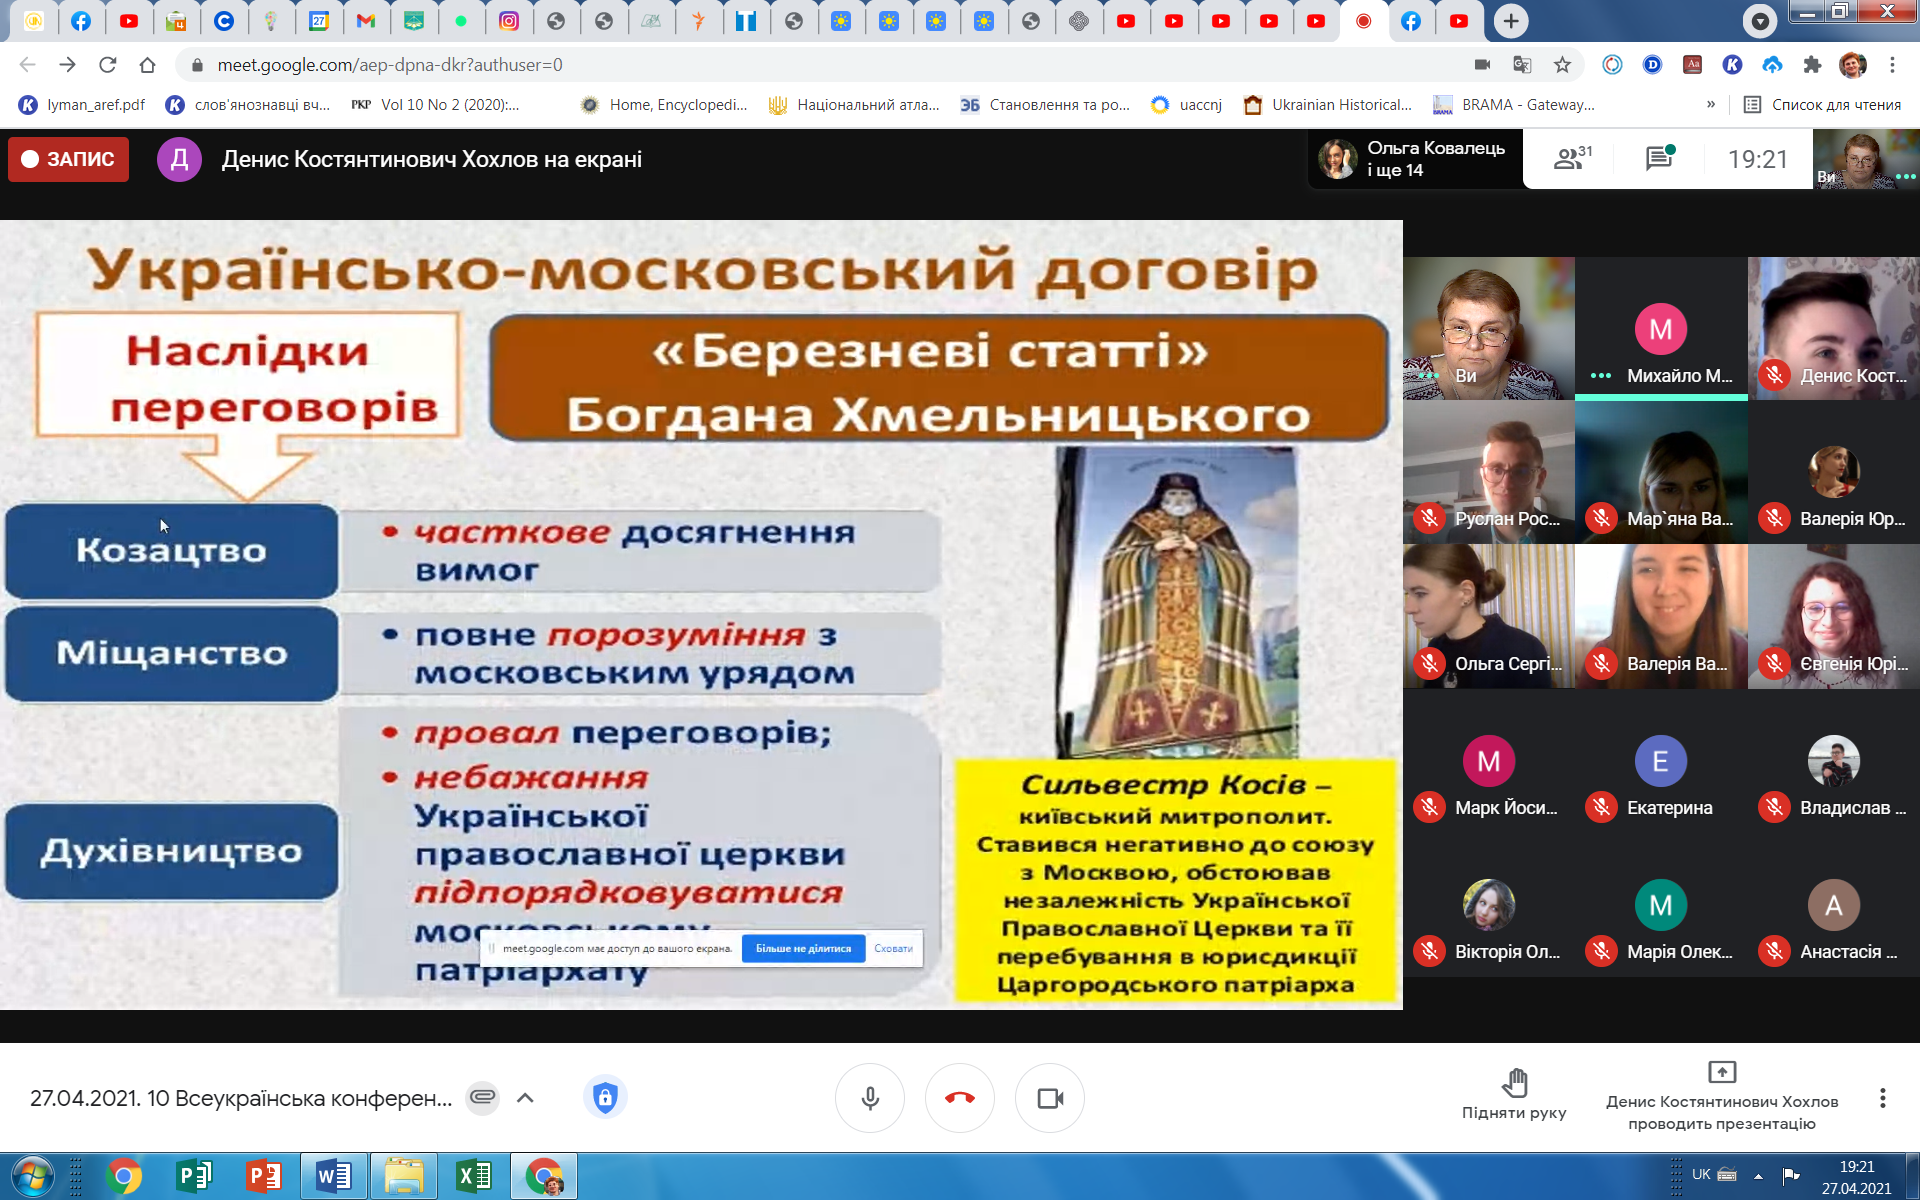Toggle the camera on/off button

point(1050,1098)
